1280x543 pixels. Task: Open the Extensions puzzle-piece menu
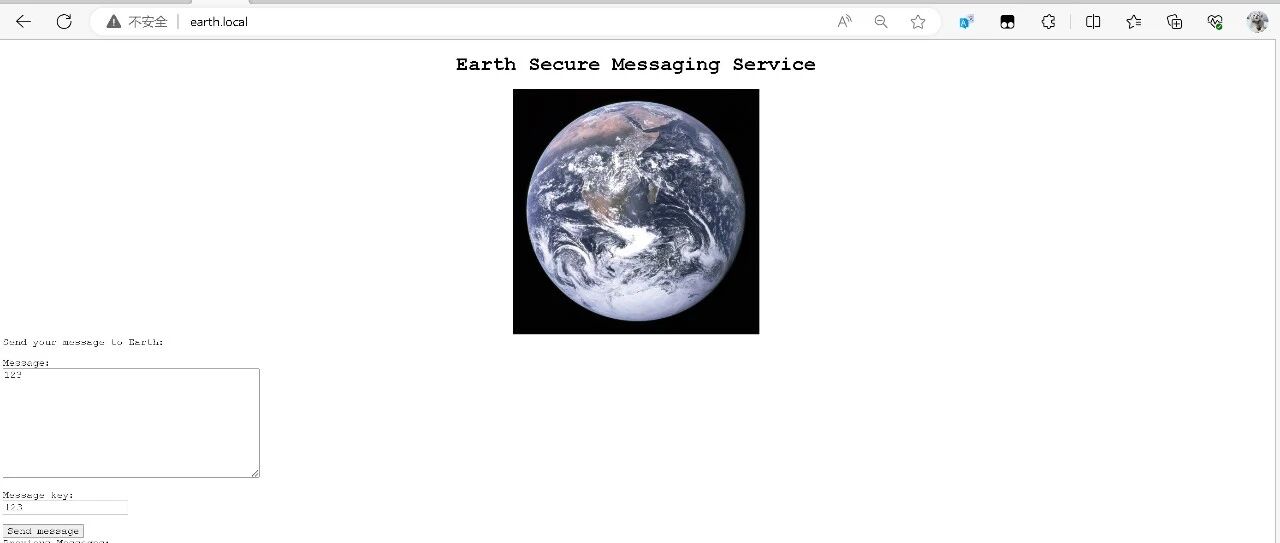[x=1048, y=21]
